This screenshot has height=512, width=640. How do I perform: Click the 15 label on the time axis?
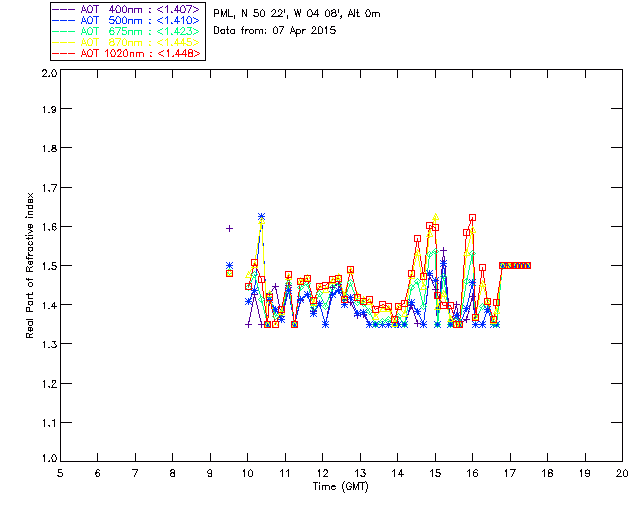tap(435, 473)
